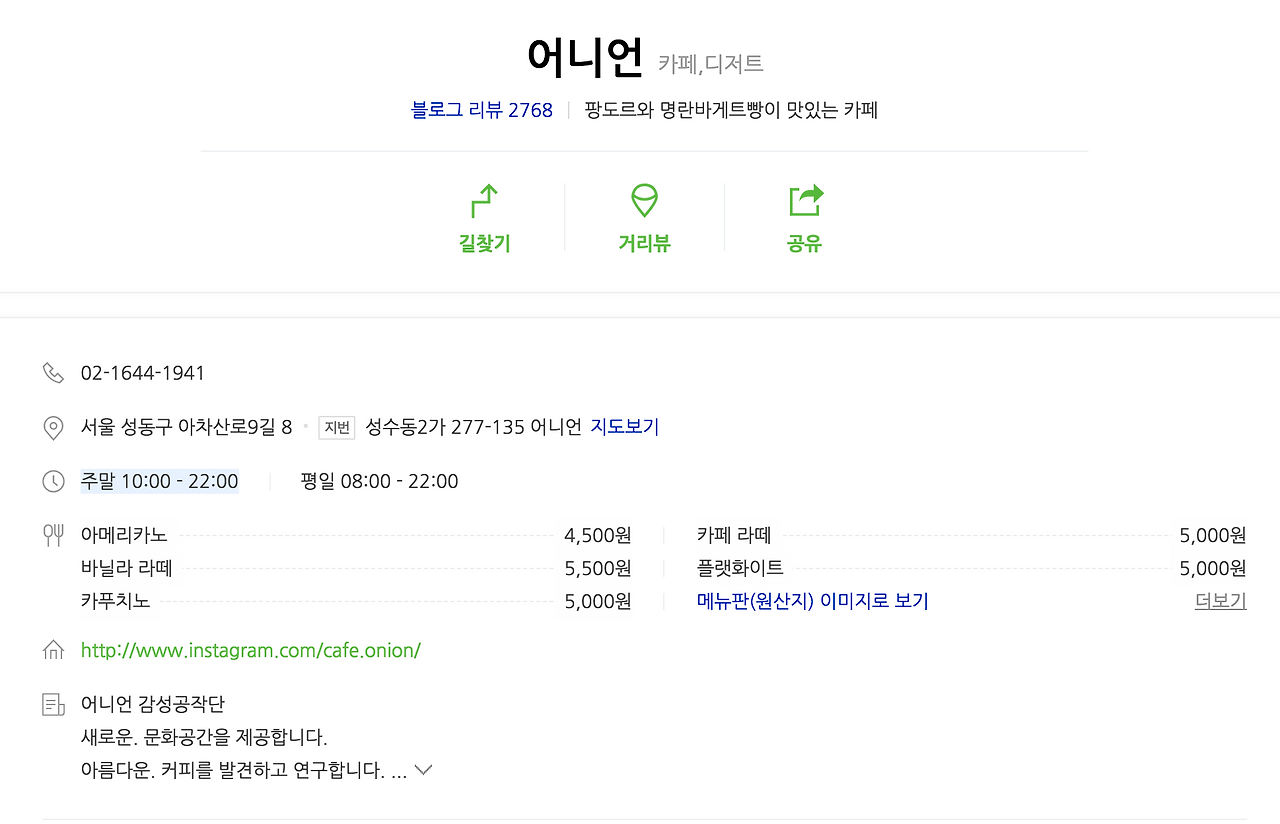Select the highlighted weekend hours text
This screenshot has width=1280, height=824.
[x=159, y=481]
